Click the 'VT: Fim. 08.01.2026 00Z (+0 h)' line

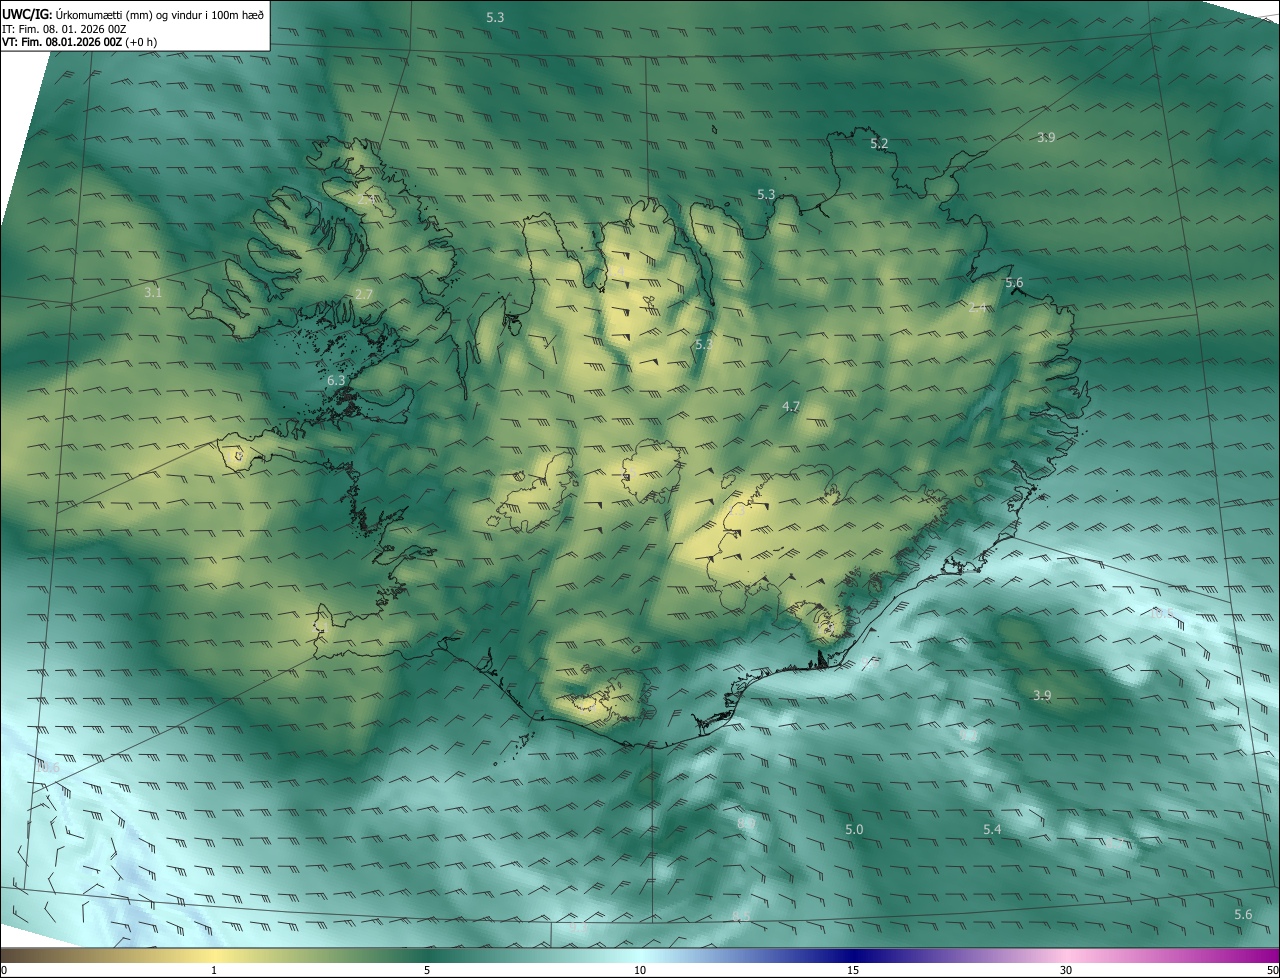[79, 42]
